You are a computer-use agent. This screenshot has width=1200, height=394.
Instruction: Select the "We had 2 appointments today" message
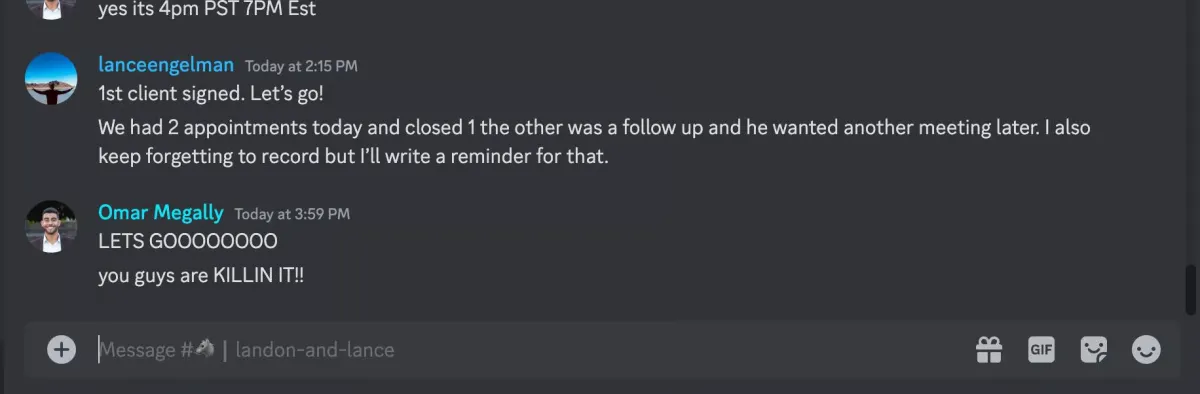(594, 143)
